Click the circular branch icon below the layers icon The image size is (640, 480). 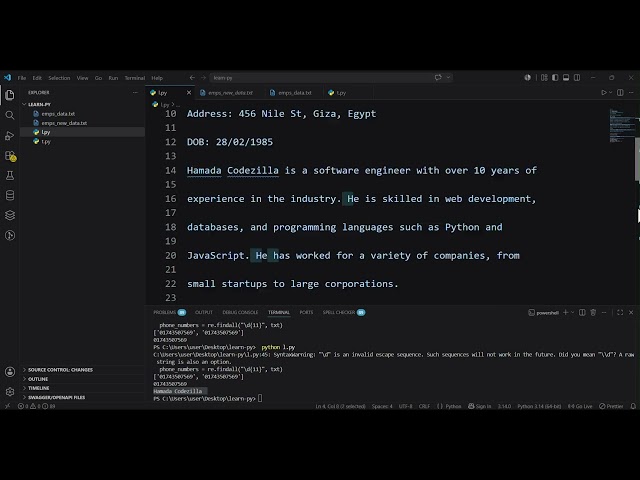pyautogui.click(x=10, y=235)
